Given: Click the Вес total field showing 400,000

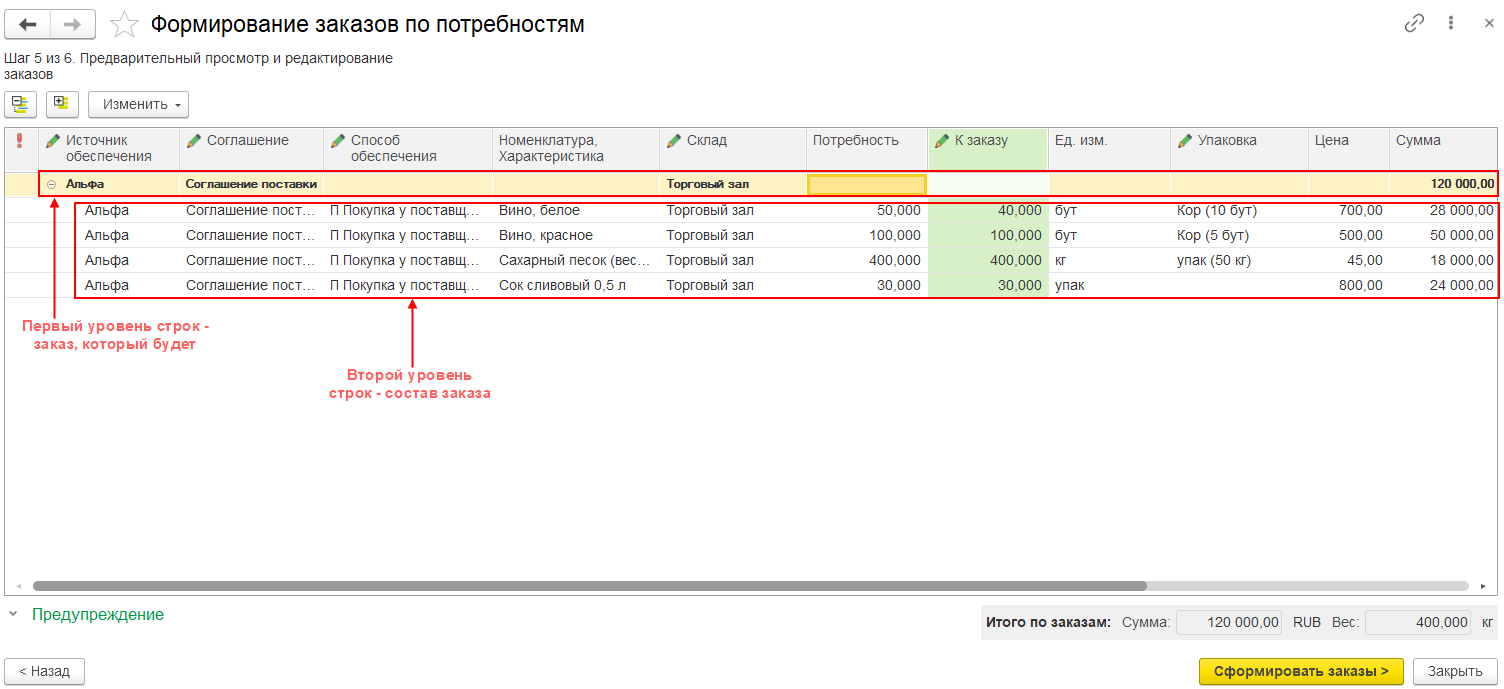Looking at the screenshot, I should [1418, 622].
